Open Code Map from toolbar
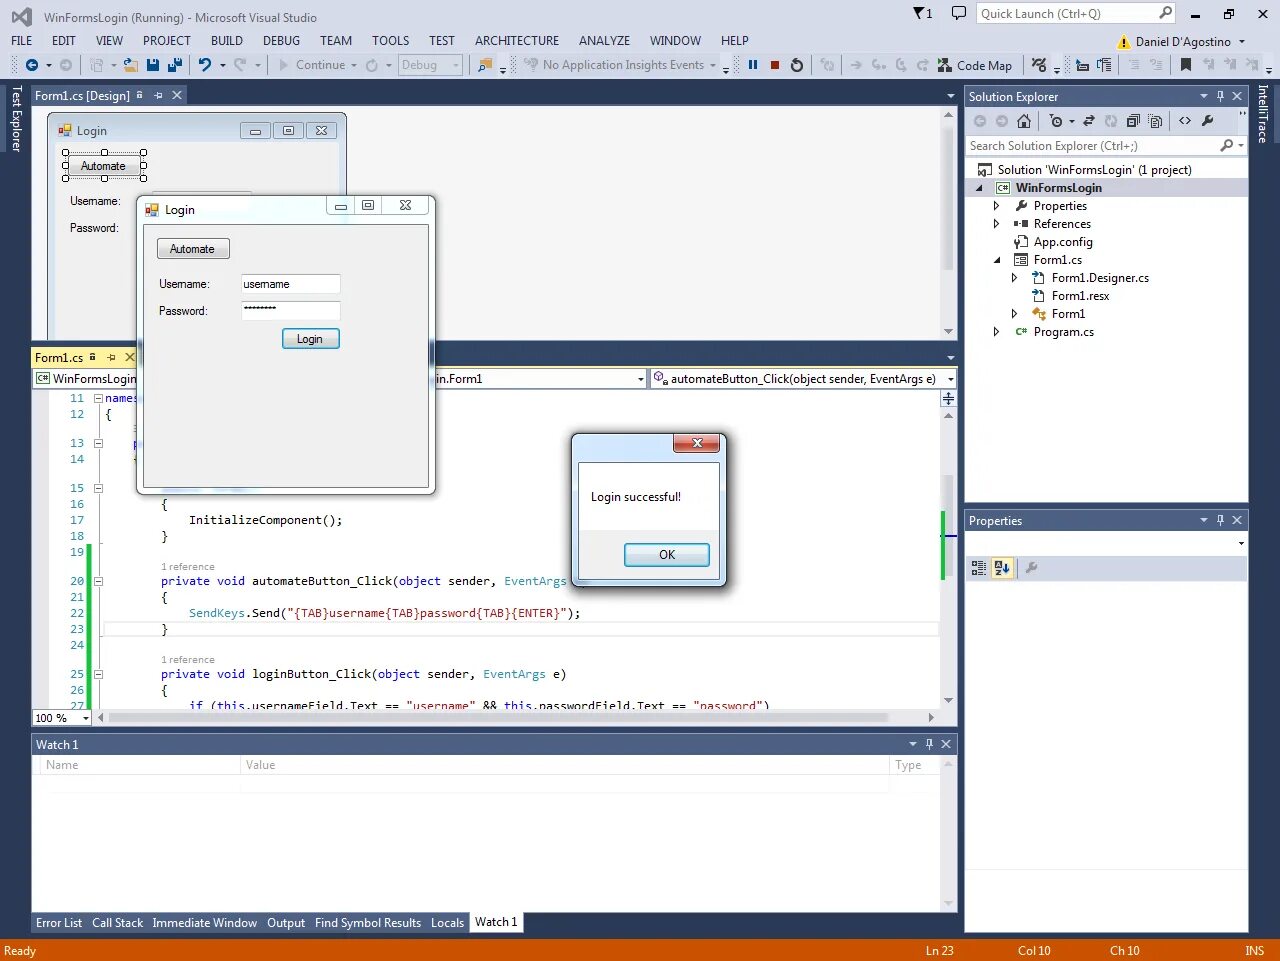 [x=975, y=65]
